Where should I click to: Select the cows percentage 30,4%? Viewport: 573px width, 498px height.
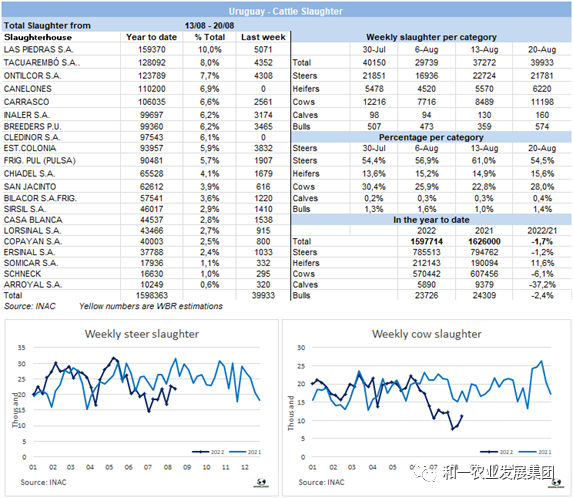(x=374, y=187)
